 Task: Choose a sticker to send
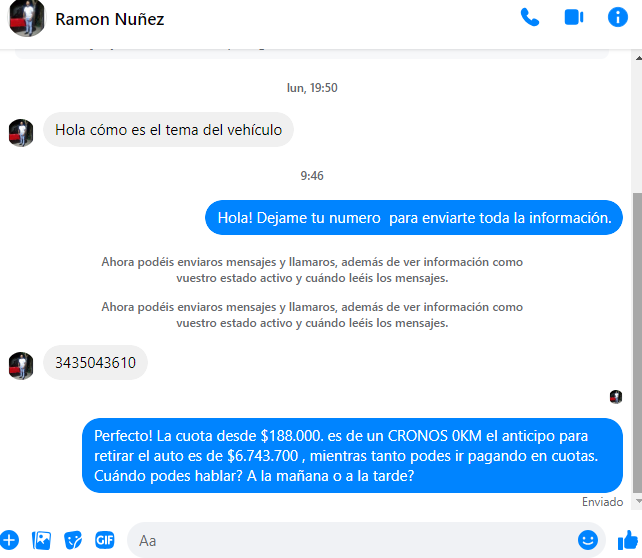point(73,540)
